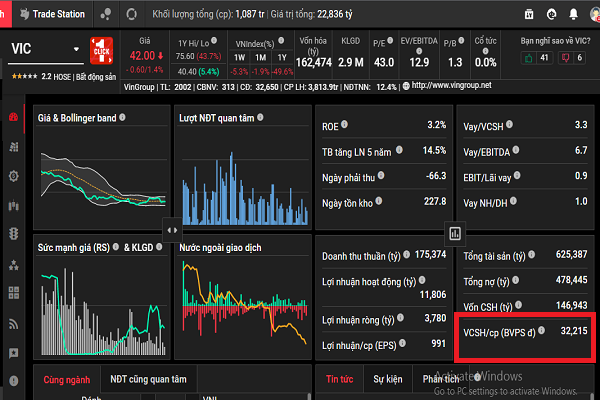
Task: Click info icon under EV/EBITDA
Action: pos(419,51)
